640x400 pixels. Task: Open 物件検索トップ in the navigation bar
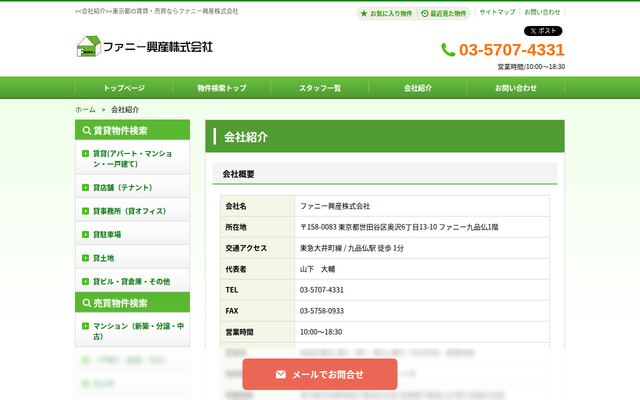pyautogui.click(x=222, y=88)
